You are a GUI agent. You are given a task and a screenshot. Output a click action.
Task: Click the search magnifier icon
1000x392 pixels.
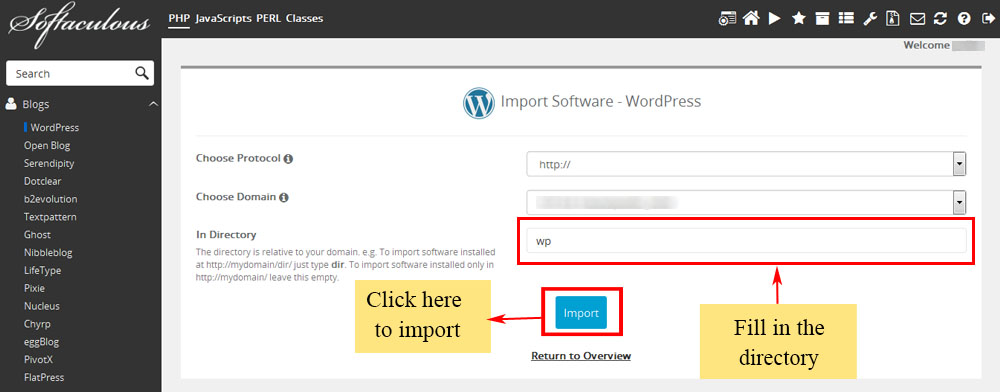point(142,73)
